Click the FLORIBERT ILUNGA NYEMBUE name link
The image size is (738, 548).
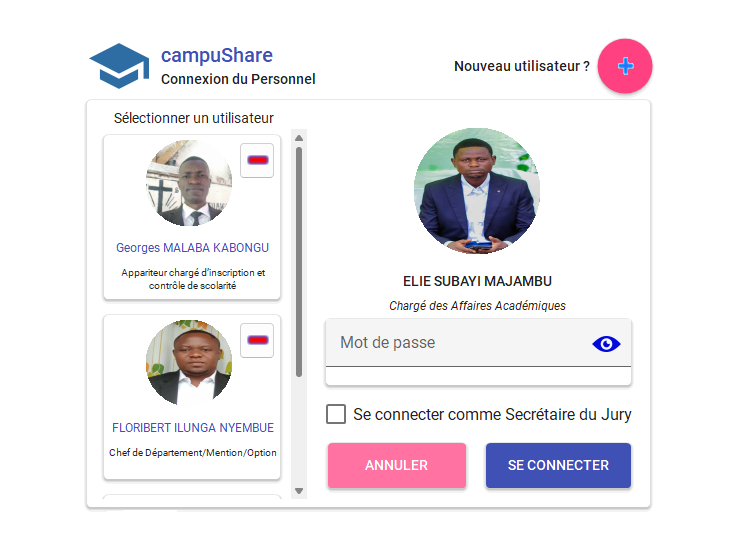(193, 428)
